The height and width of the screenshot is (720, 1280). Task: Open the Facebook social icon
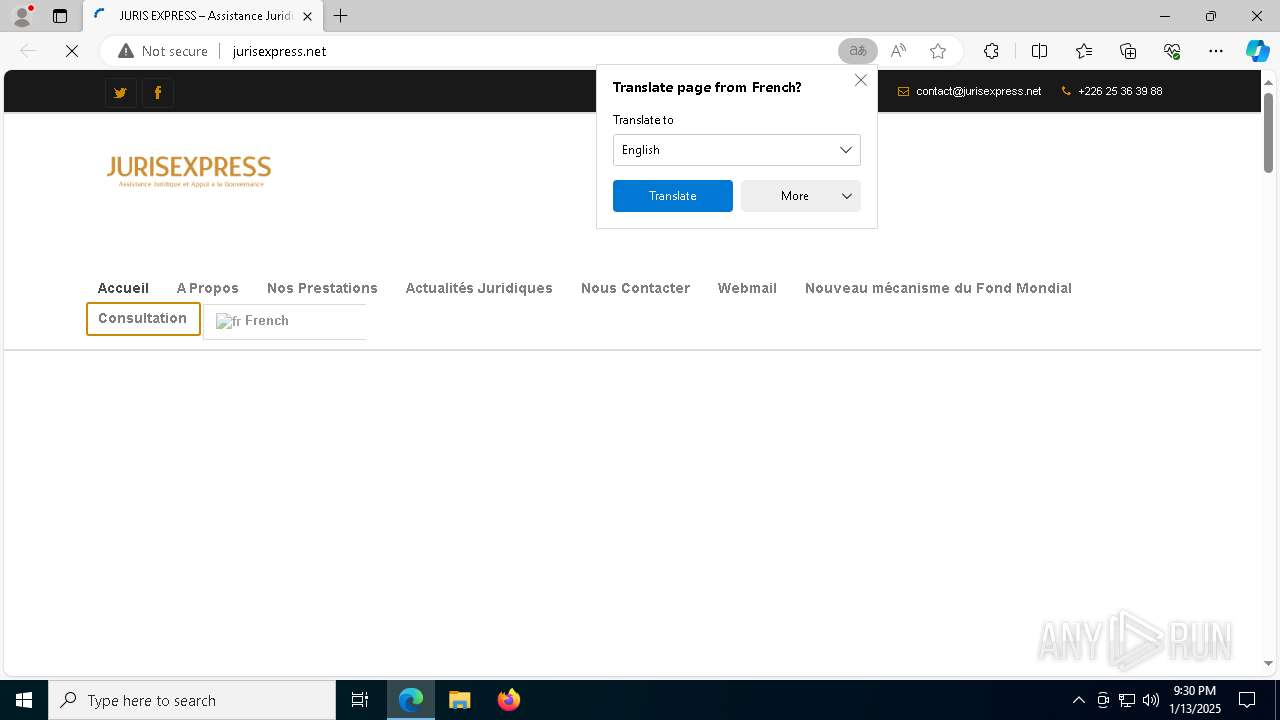point(158,93)
